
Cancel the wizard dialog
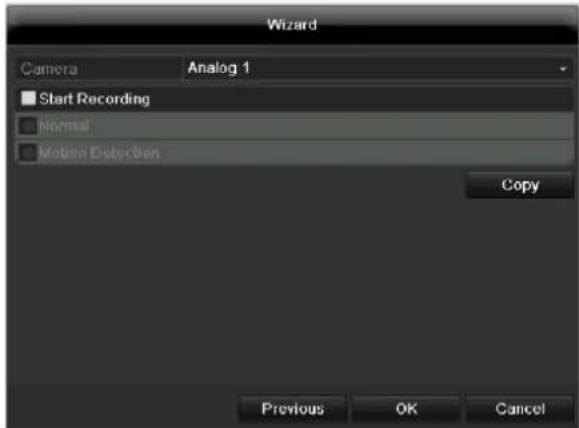(x=520, y=409)
